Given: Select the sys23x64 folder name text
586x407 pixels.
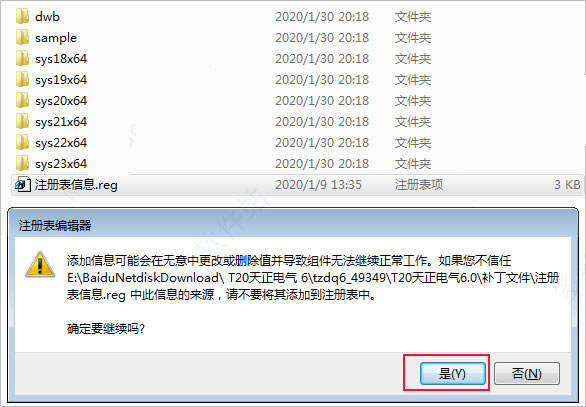Looking at the screenshot, I should [x=61, y=164].
